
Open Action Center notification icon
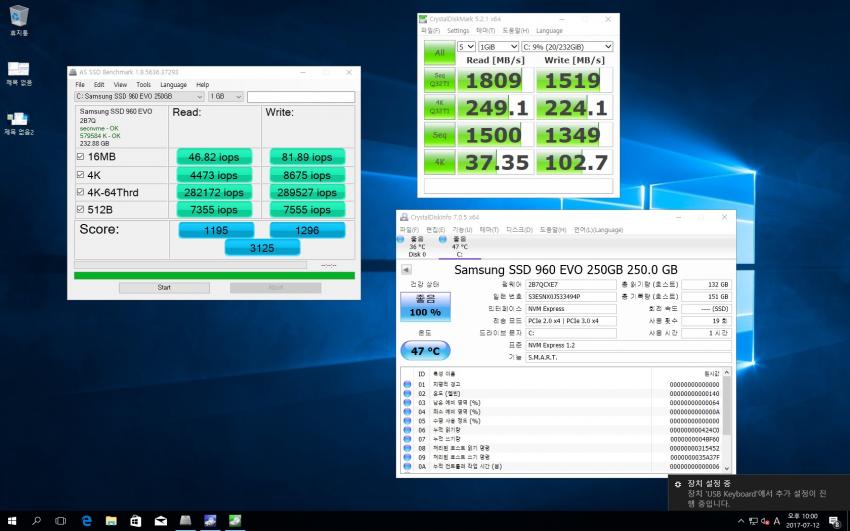(x=834, y=521)
